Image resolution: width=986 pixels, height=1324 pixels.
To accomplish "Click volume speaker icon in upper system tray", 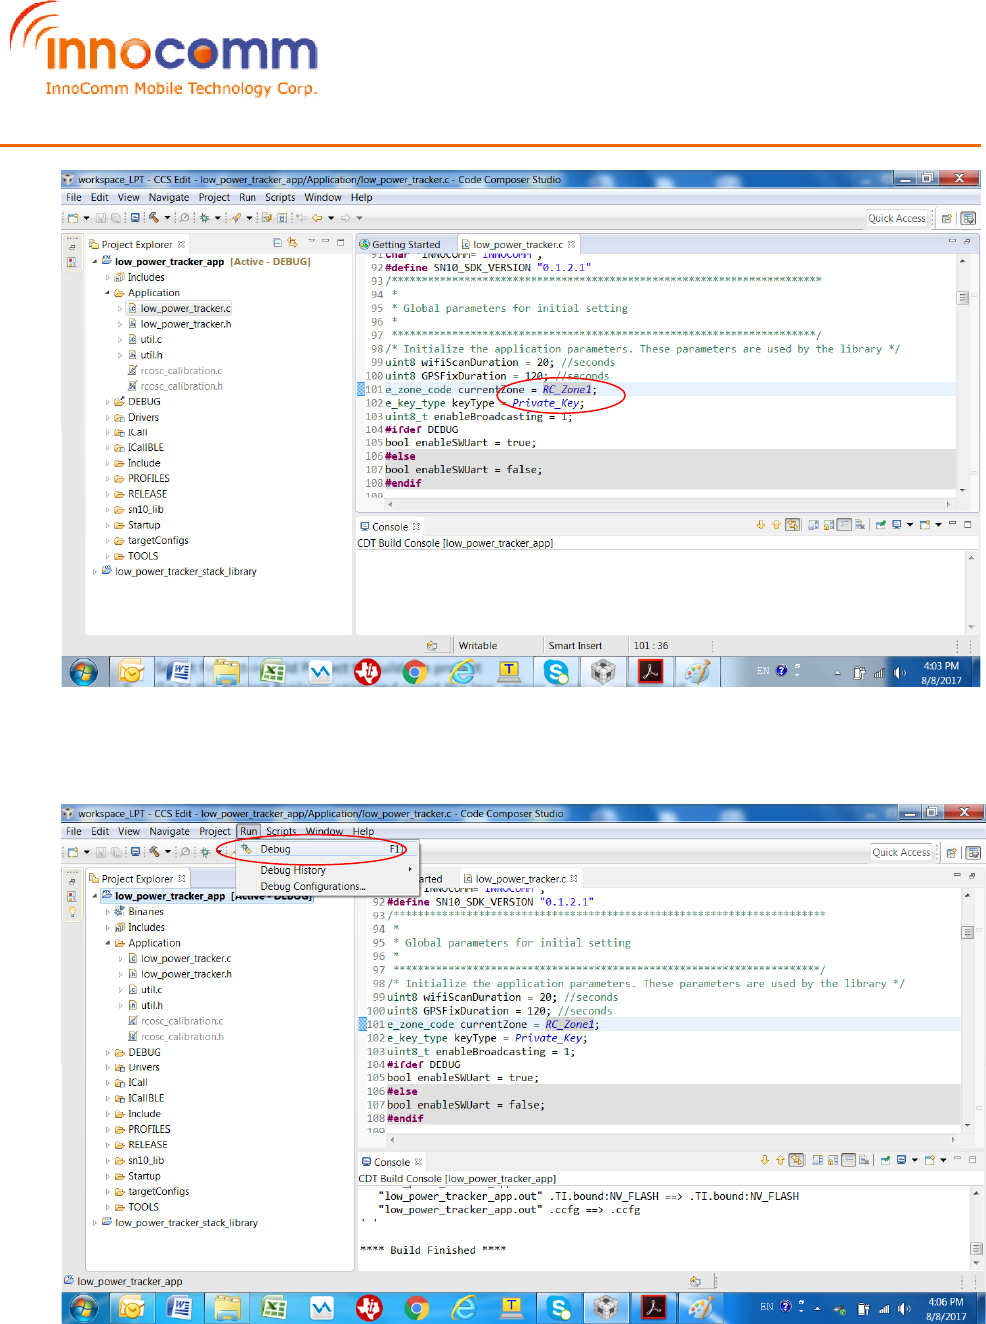I will point(900,673).
